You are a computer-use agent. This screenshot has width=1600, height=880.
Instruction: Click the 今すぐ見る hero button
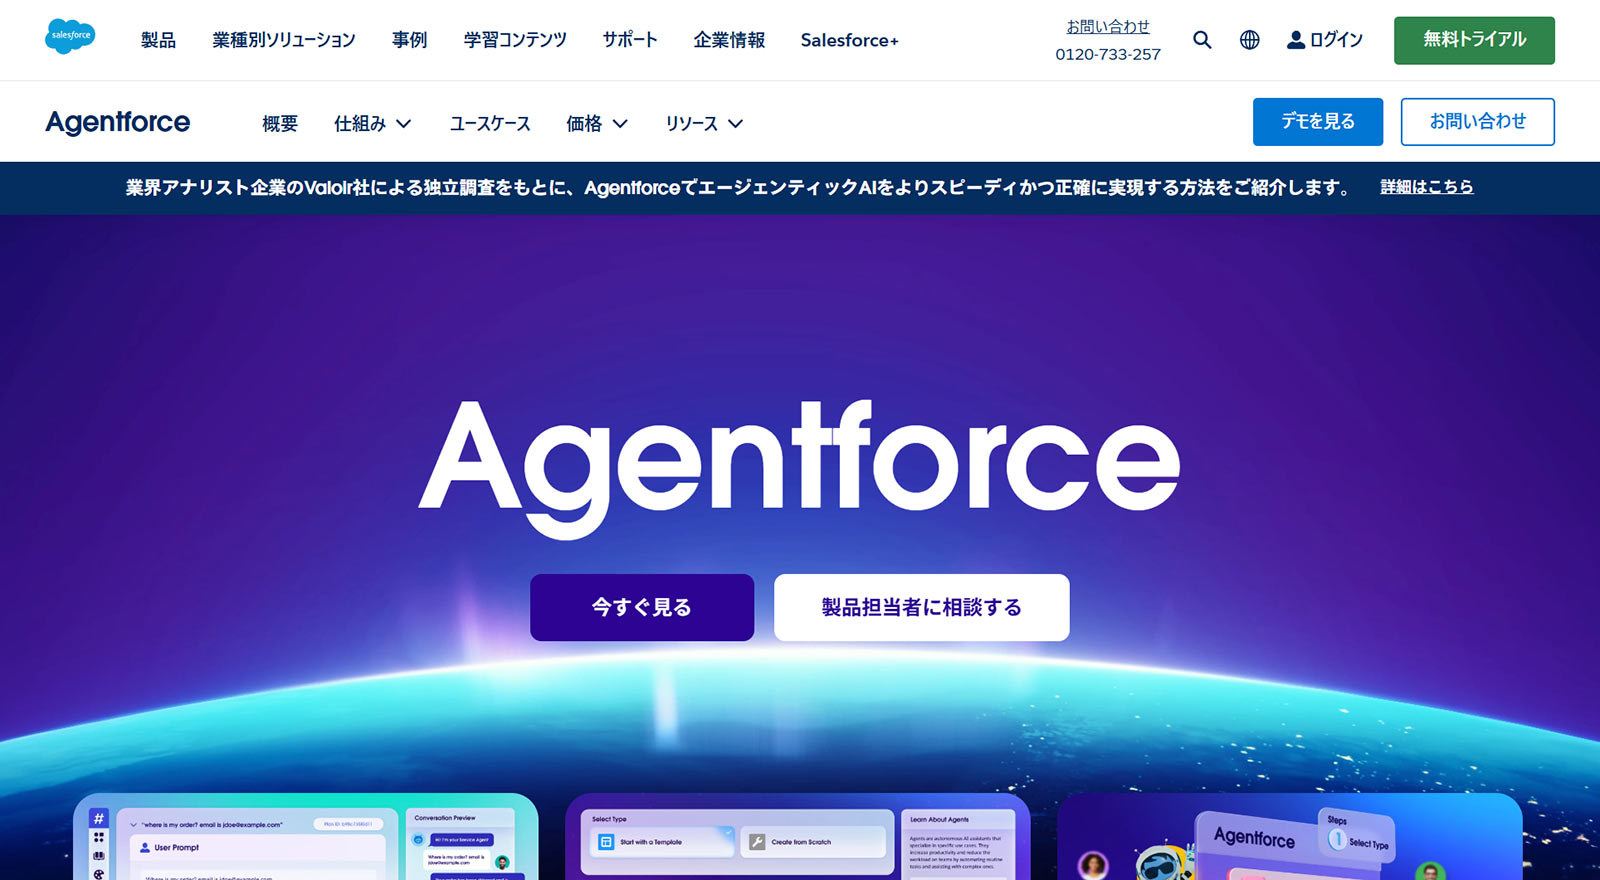(x=642, y=607)
